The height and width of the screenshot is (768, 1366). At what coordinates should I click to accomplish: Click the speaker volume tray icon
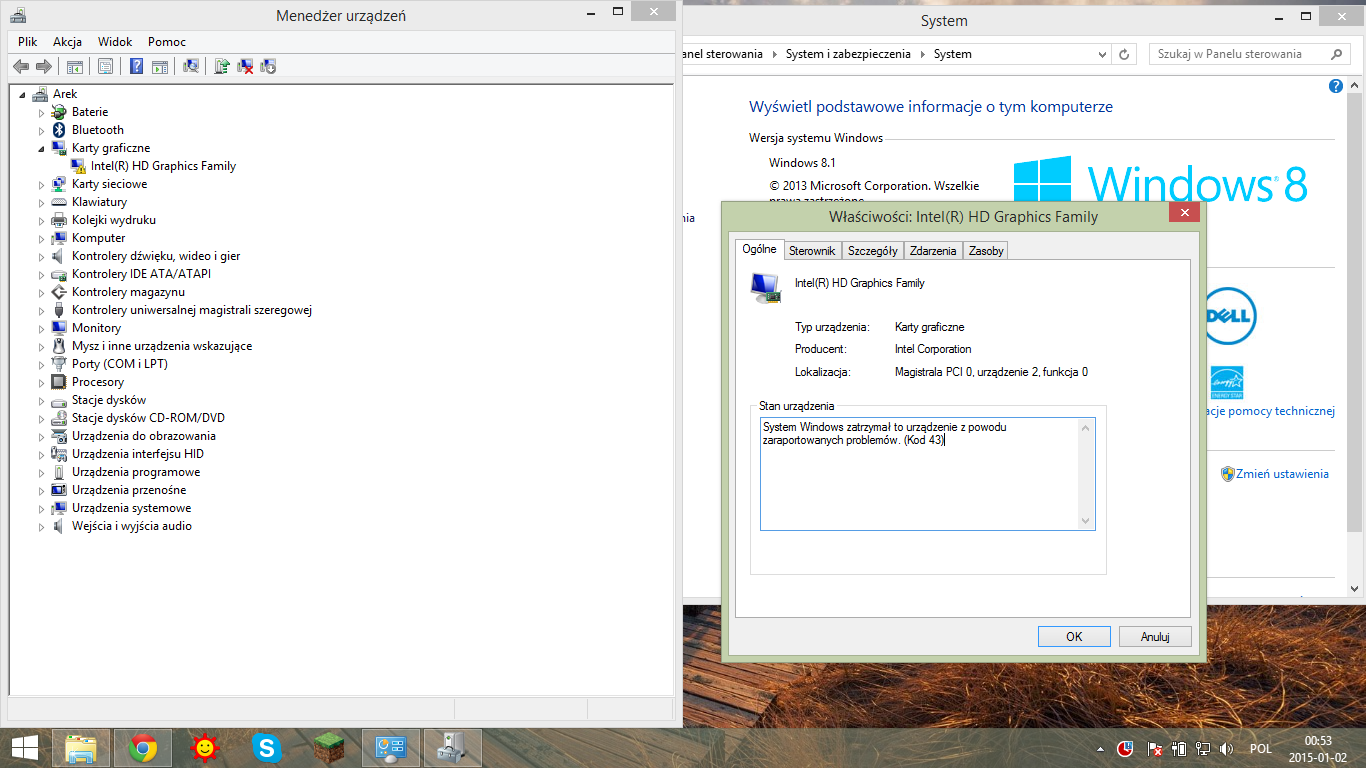click(x=1226, y=748)
